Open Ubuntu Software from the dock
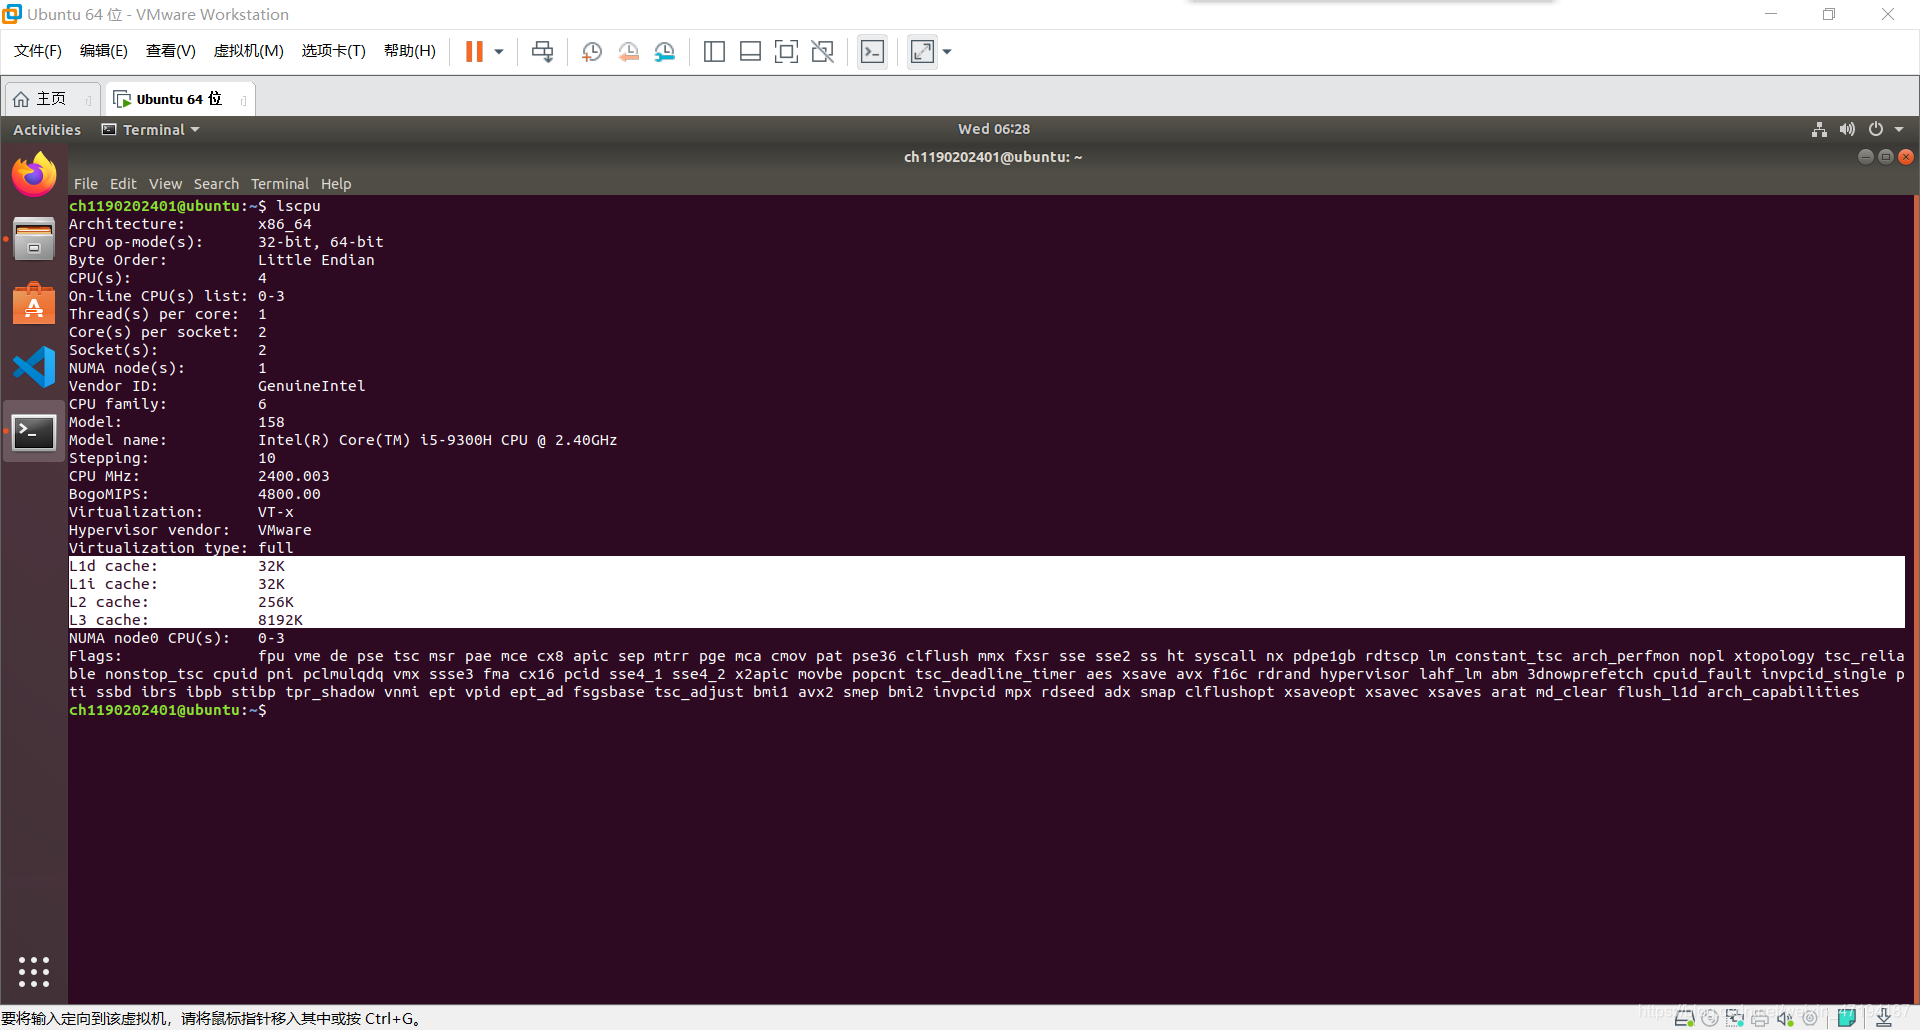Viewport: 1920px width, 1030px height. click(34, 303)
